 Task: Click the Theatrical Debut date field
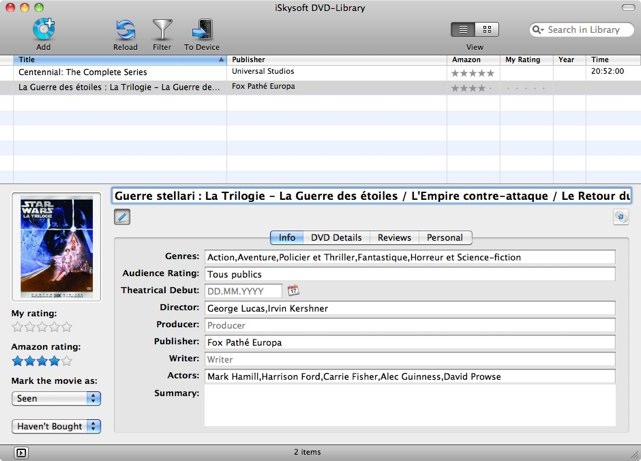pyautogui.click(x=243, y=291)
